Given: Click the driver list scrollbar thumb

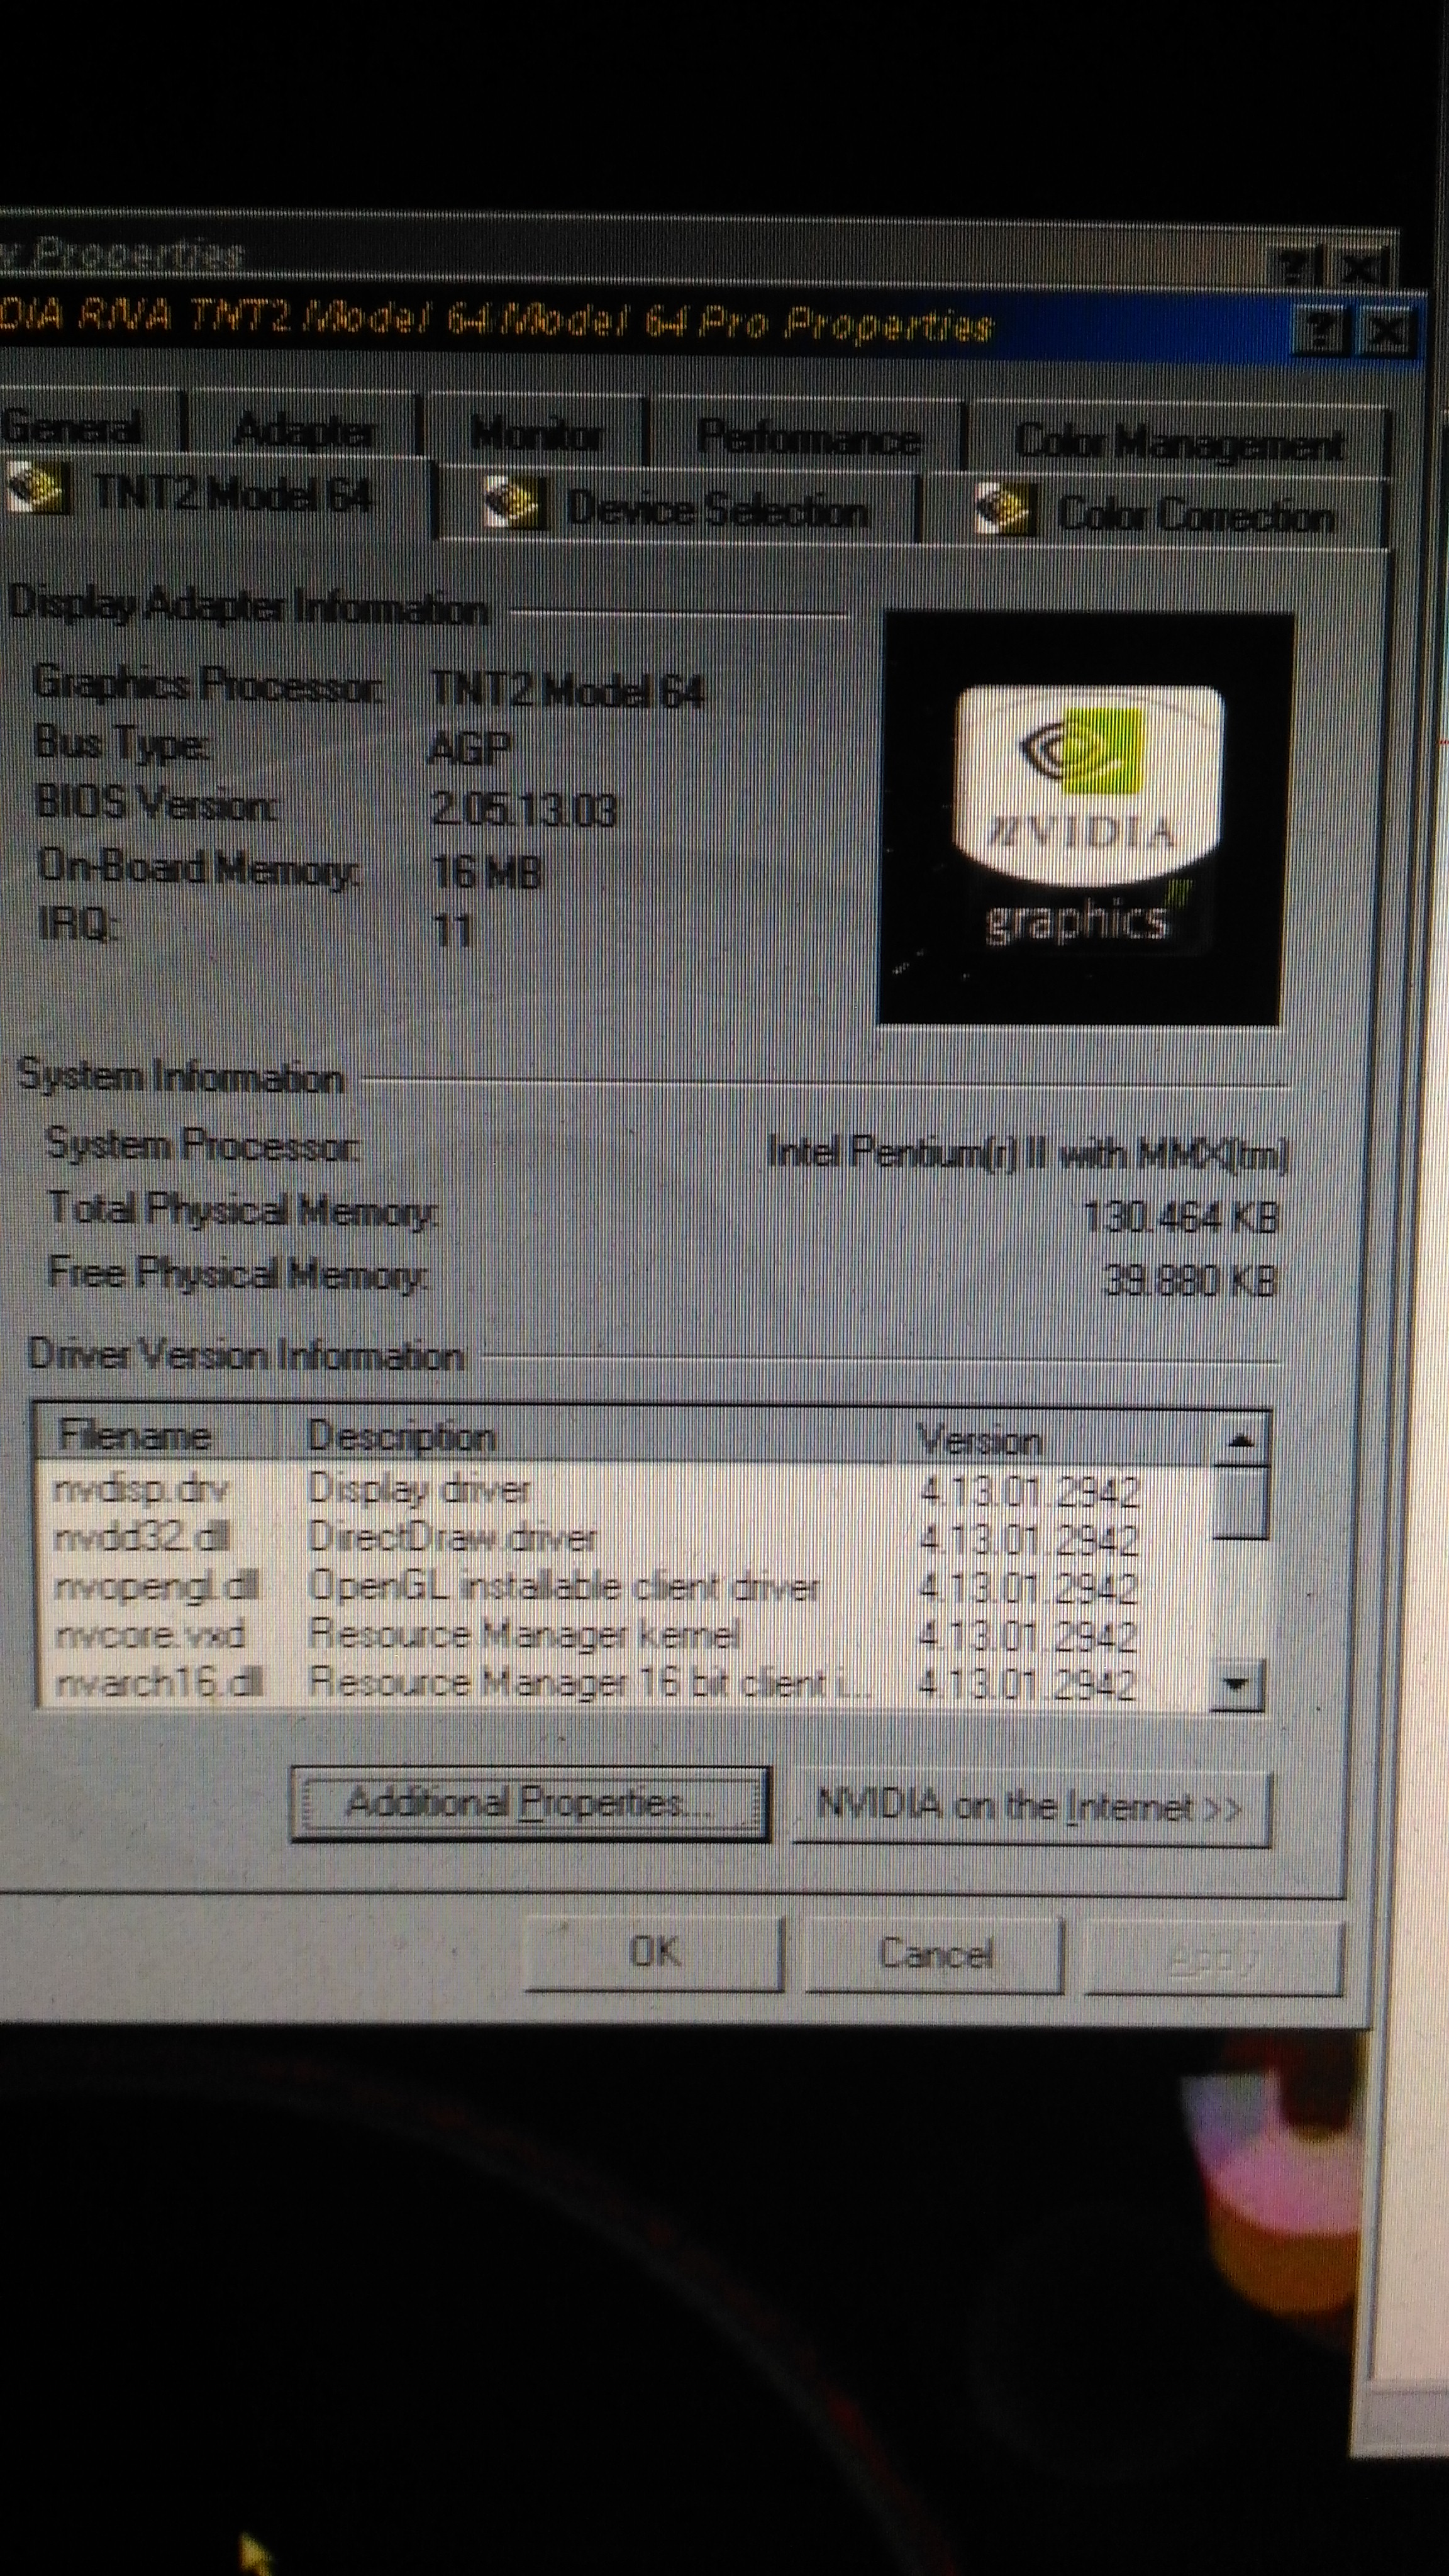Looking at the screenshot, I should tap(1241, 1502).
